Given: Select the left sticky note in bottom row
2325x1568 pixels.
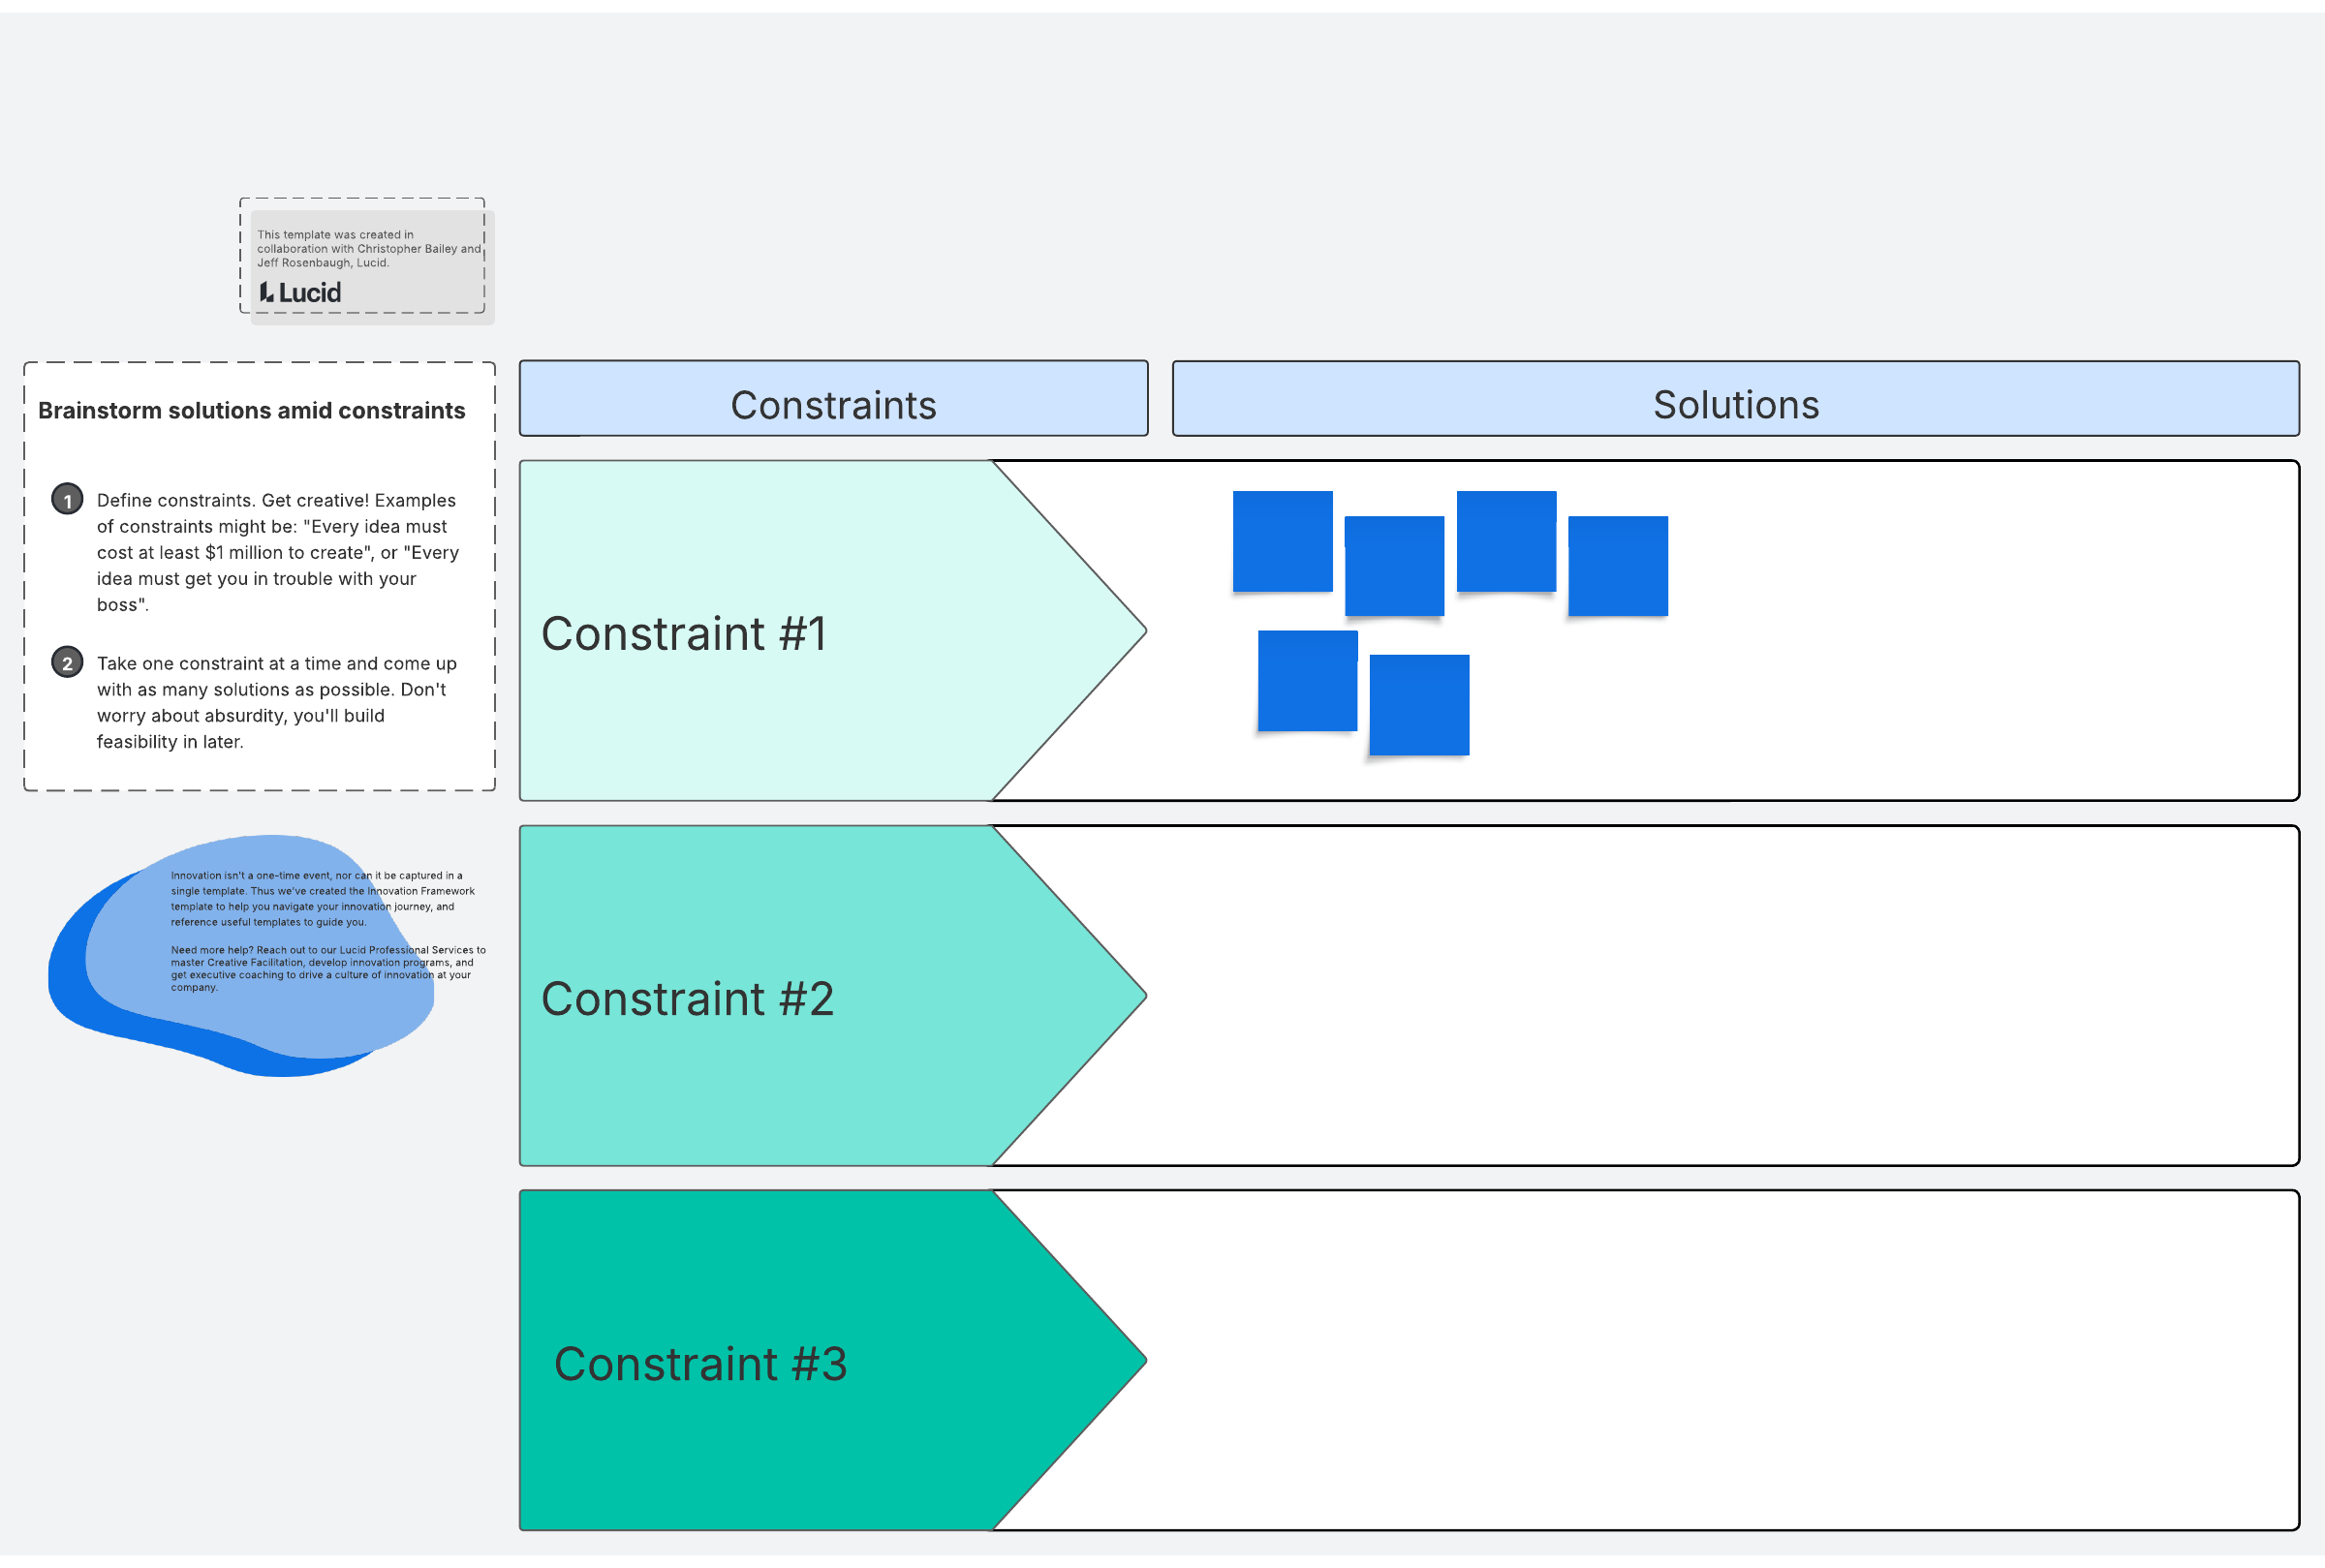Looking at the screenshot, I should pyautogui.click(x=1307, y=681).
